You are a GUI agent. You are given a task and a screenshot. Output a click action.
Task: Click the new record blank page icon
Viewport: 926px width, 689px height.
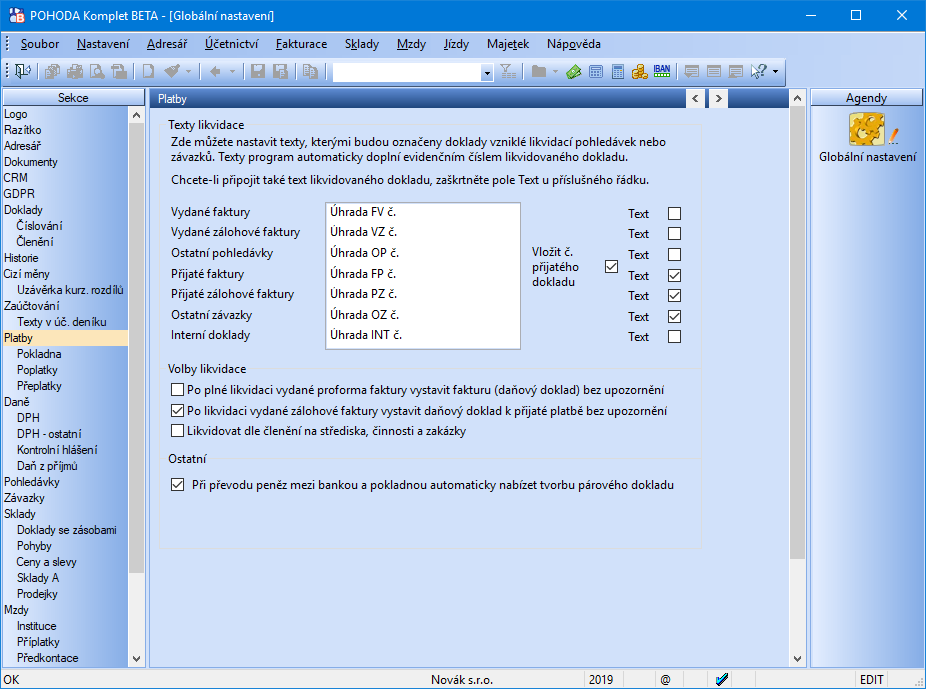148,71
